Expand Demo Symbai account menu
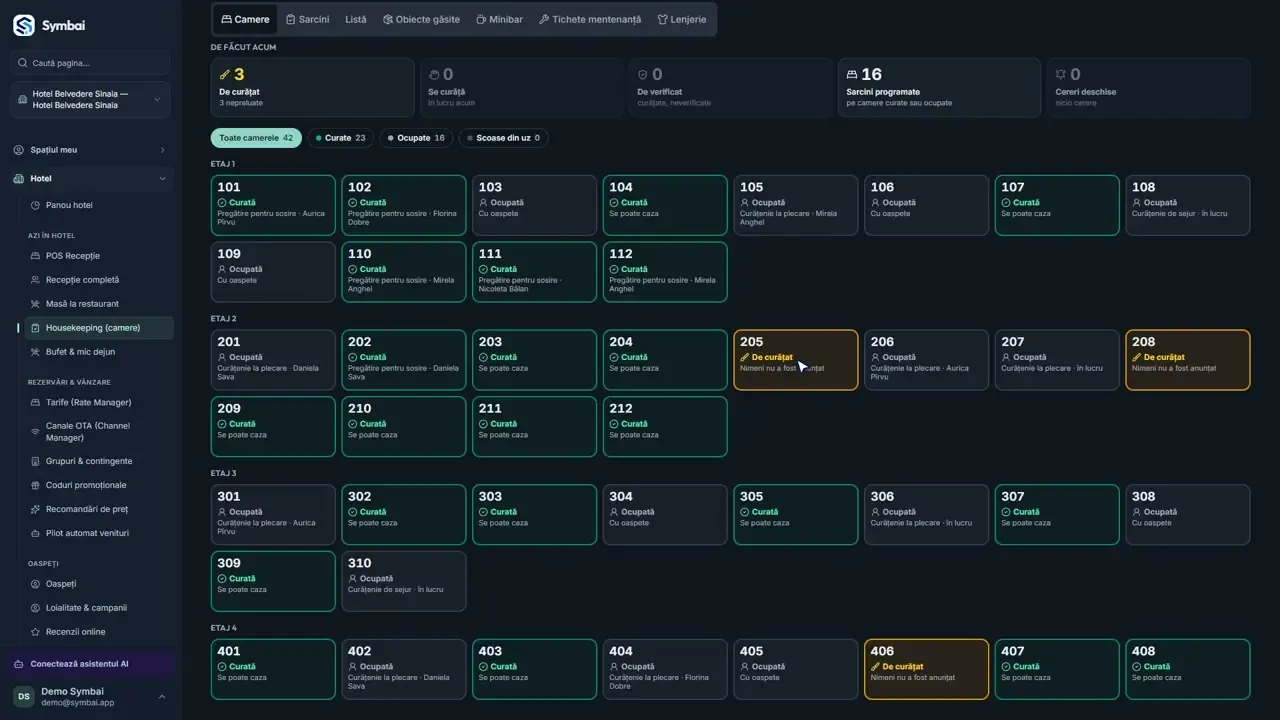This screenshot has width=1280, height=720. pyautogui.click(x=90, y=697)
